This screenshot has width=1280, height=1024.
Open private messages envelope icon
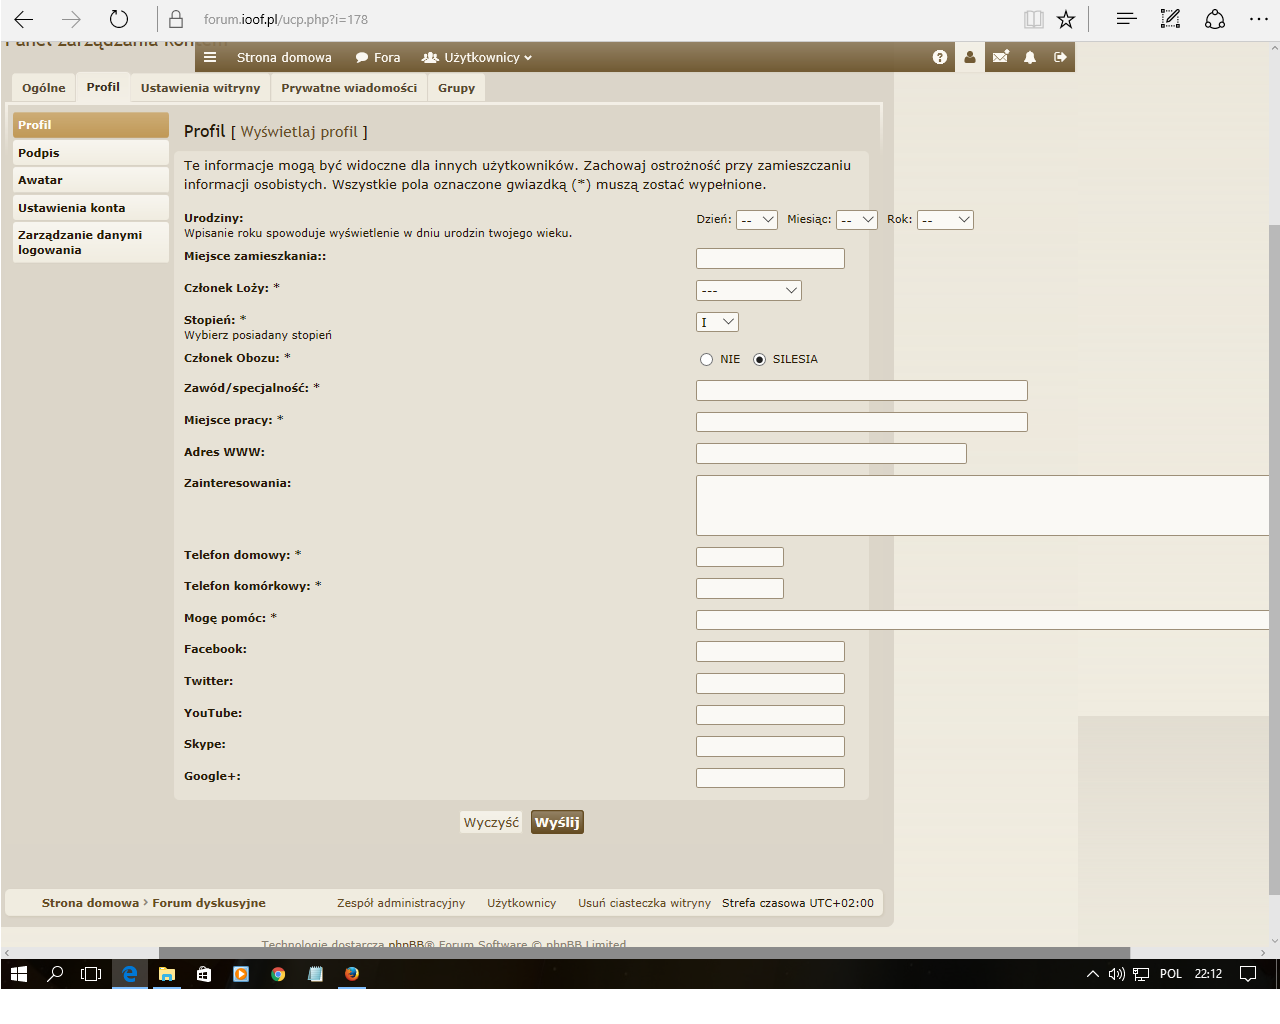1000,57
